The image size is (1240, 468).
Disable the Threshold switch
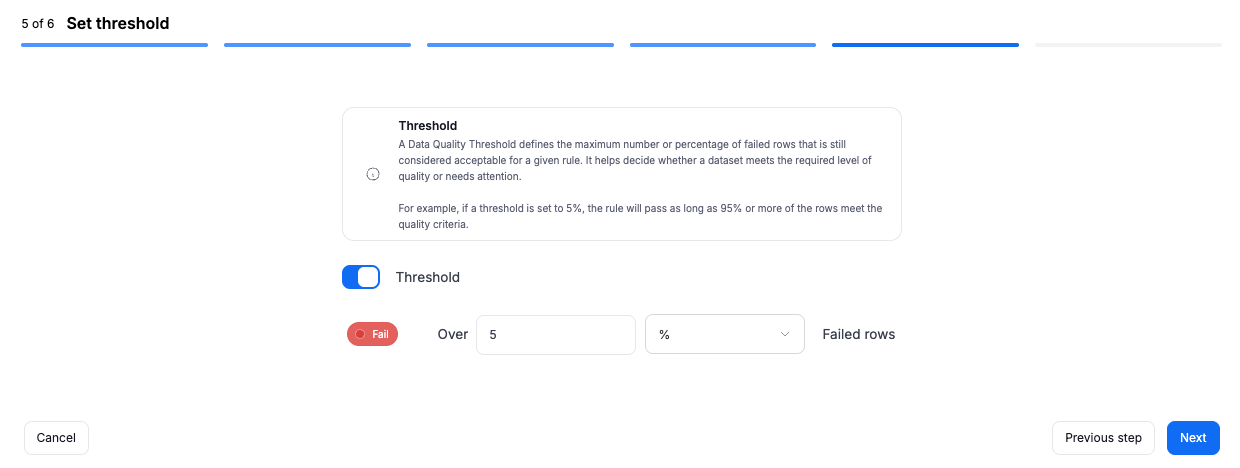point(361,277)
